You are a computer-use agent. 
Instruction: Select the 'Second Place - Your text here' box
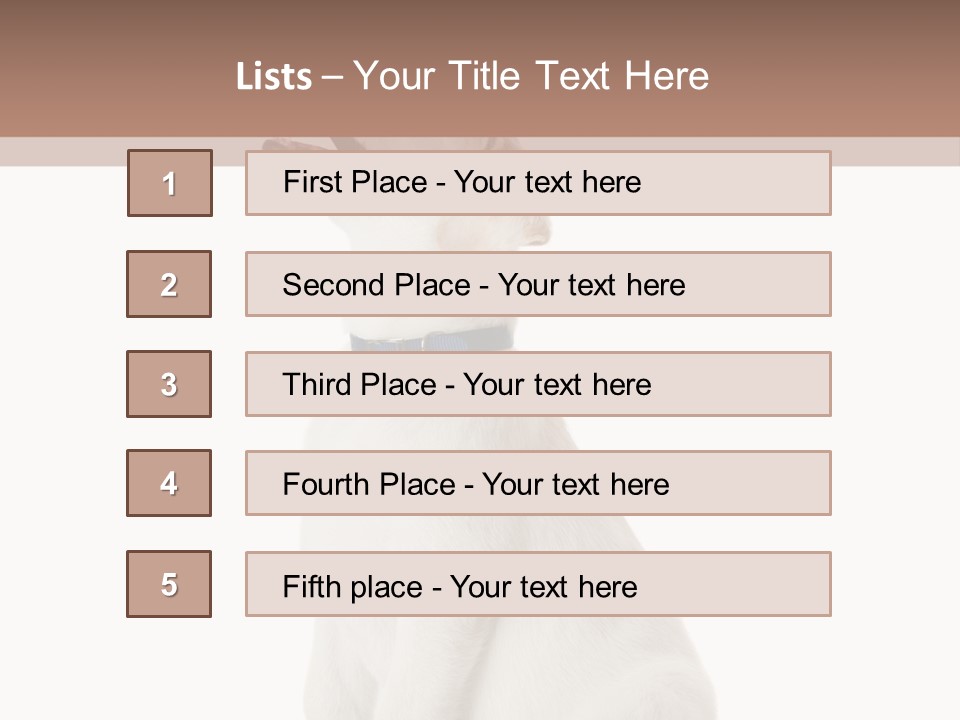tap(538, 284)
